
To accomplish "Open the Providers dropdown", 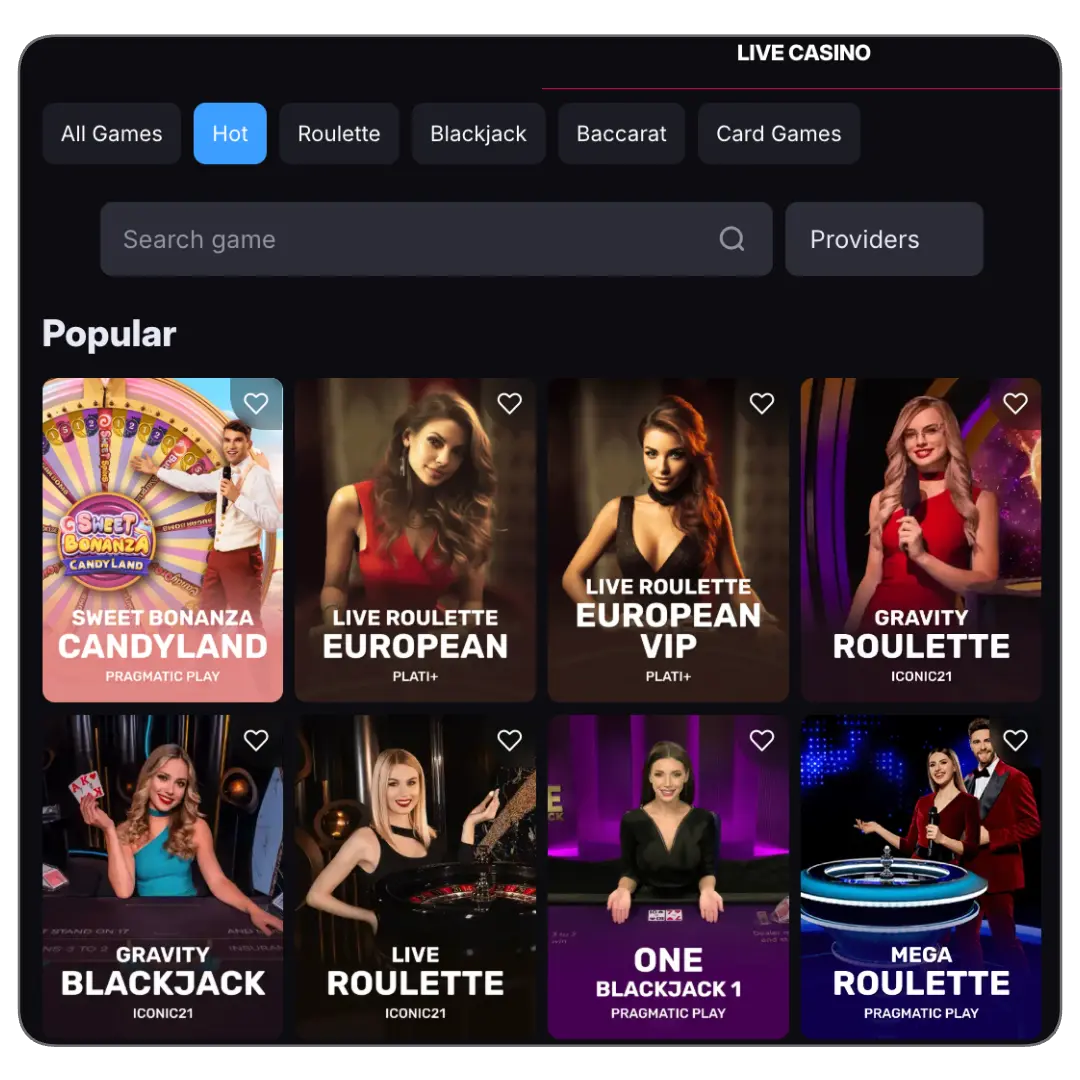I will 884,238.
